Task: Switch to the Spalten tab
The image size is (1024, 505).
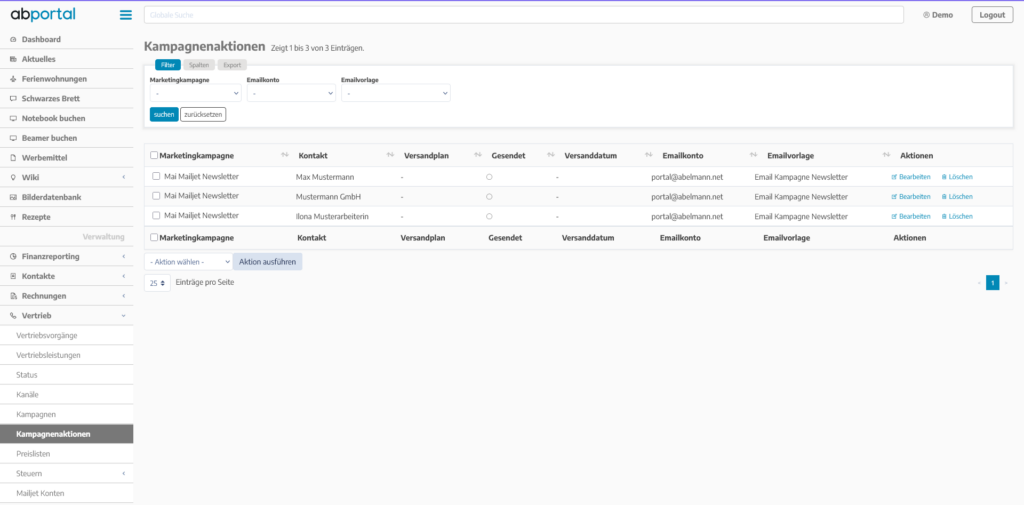Action: pos(199,65)
